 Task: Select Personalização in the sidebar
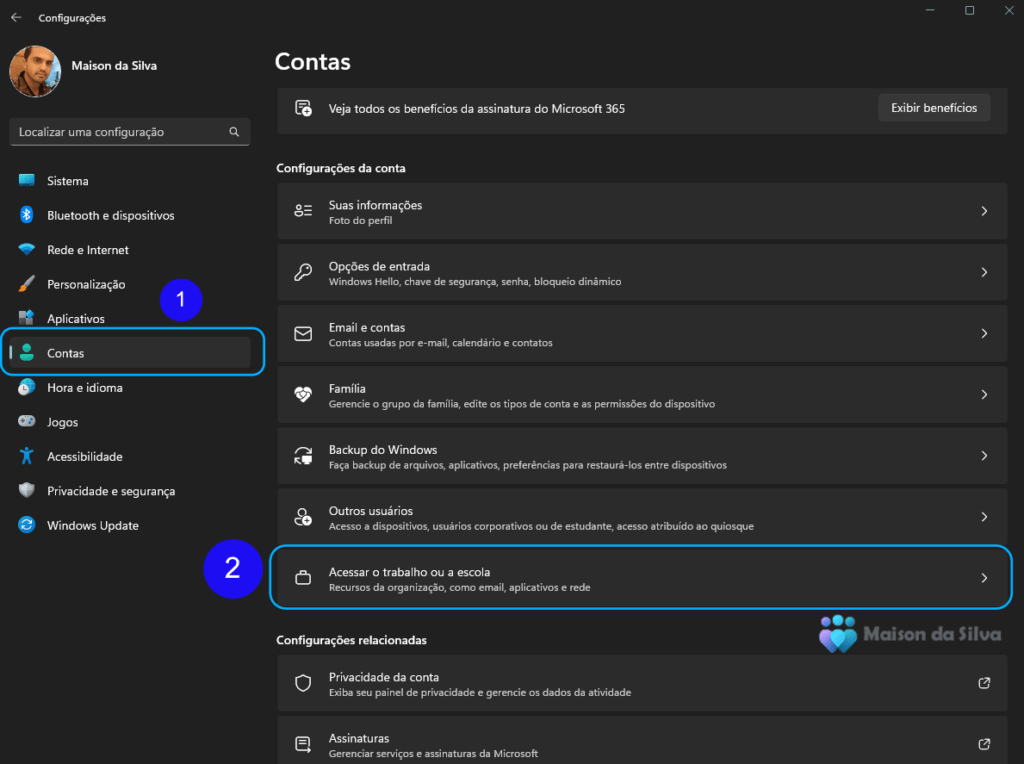pyautogui.click(x=86, y=285)
